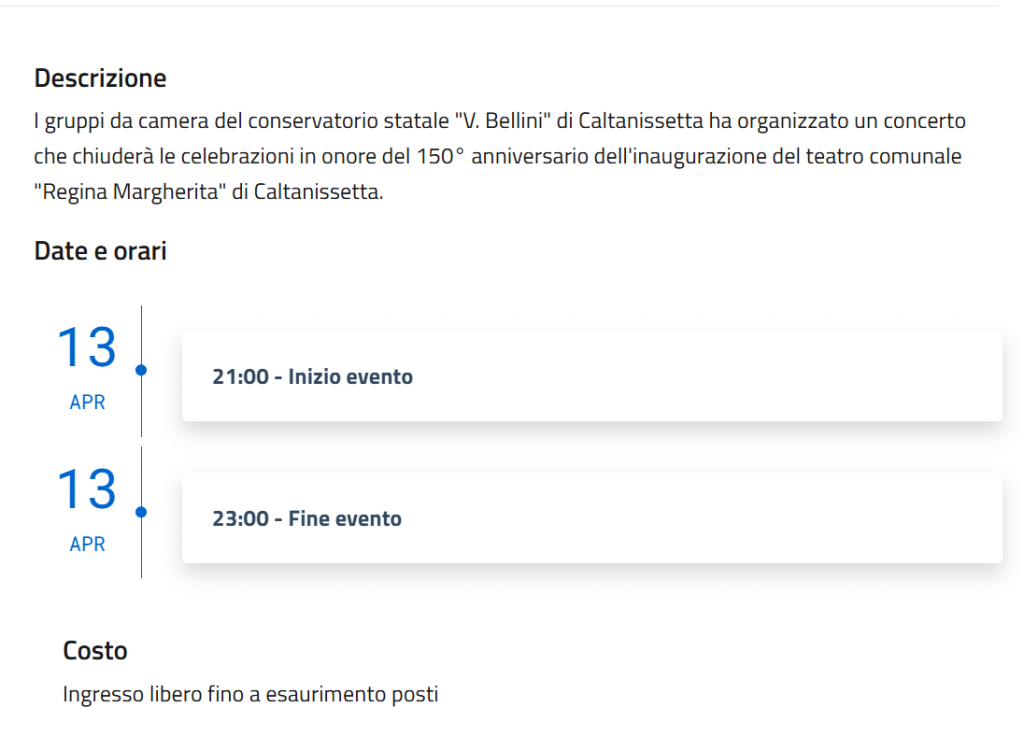Click the date number 13 beside Fine evento
The height and width of the screenshot is (750, 1024).
click(x=86, y=489)
